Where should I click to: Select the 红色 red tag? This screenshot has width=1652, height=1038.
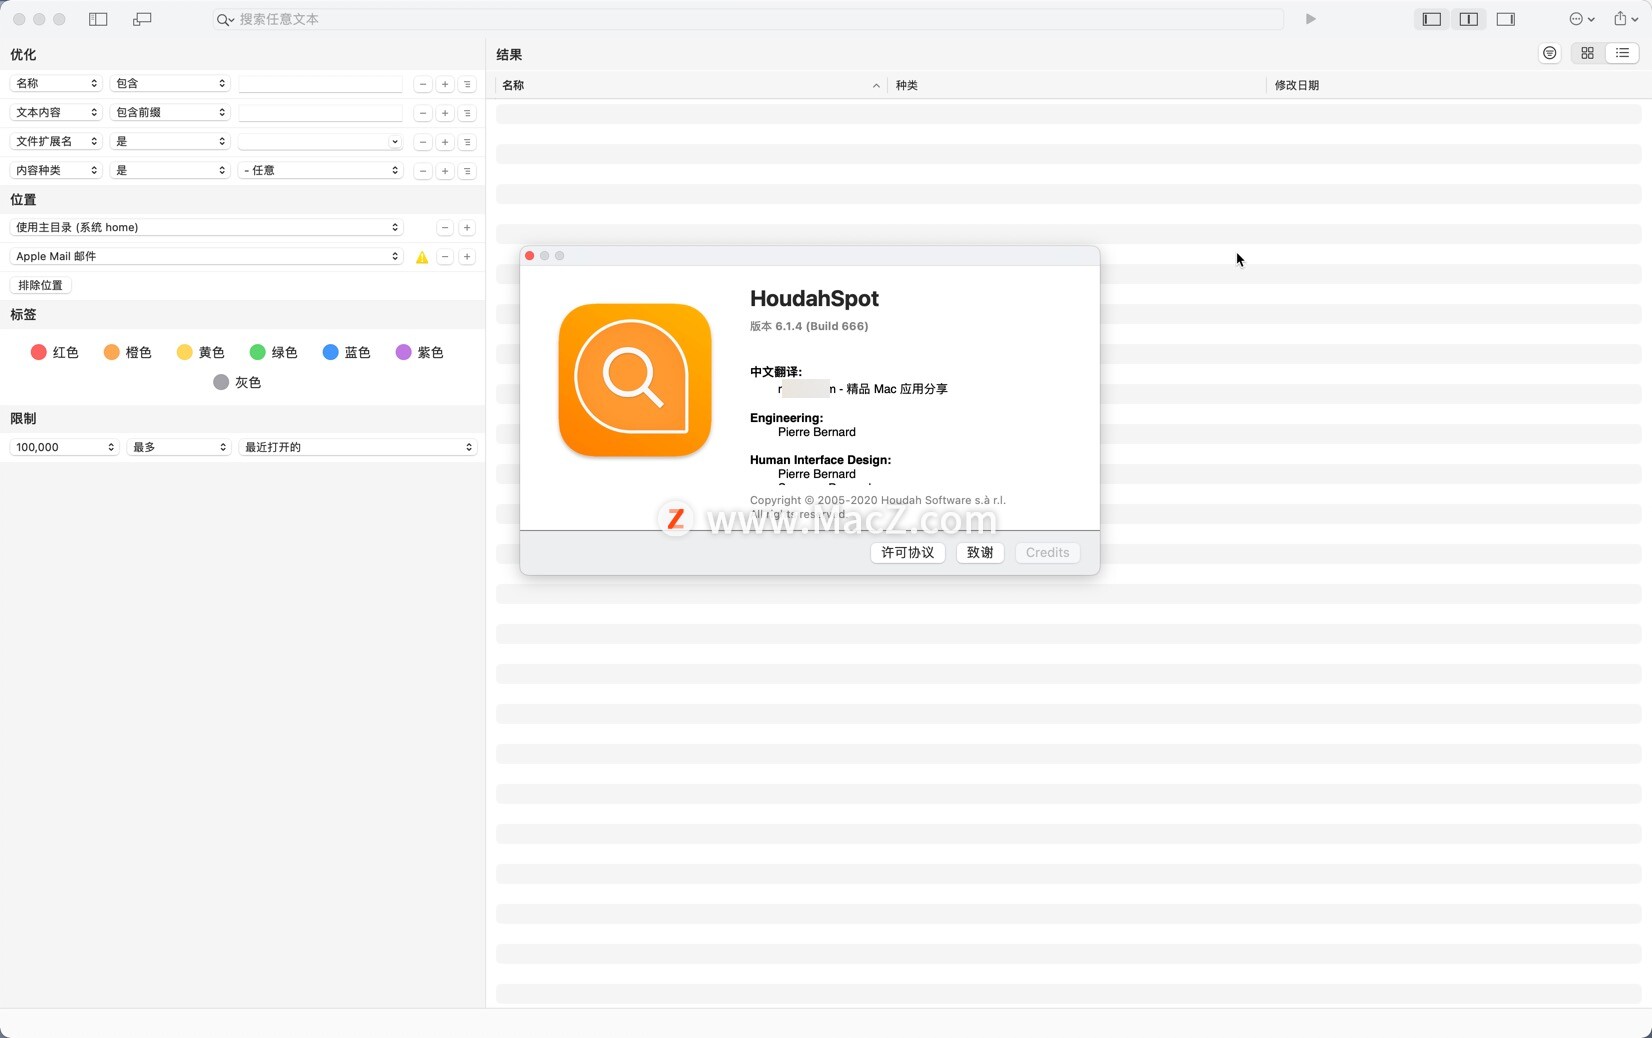click(55, 352)
